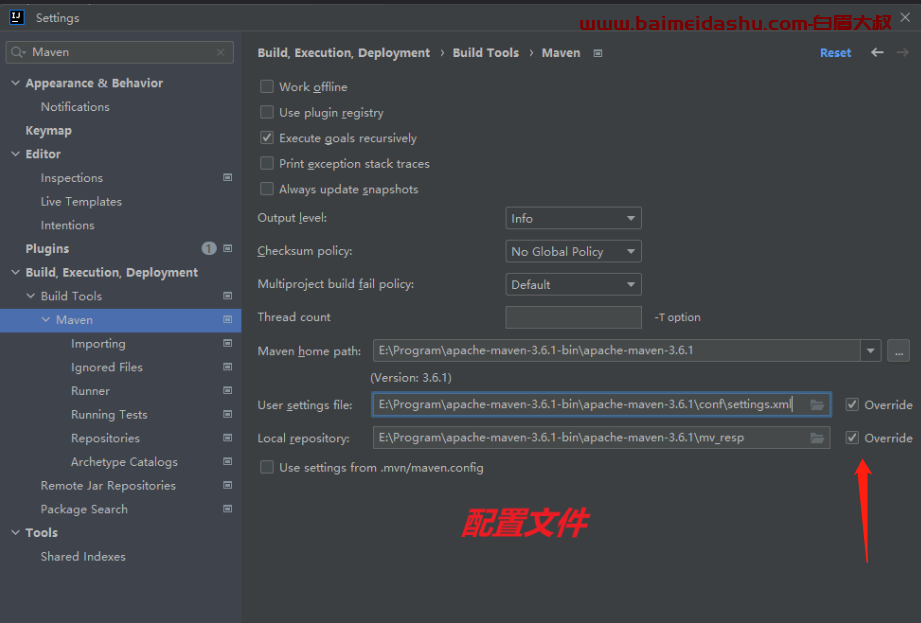Open Keymap settings page

click(49, 130)
